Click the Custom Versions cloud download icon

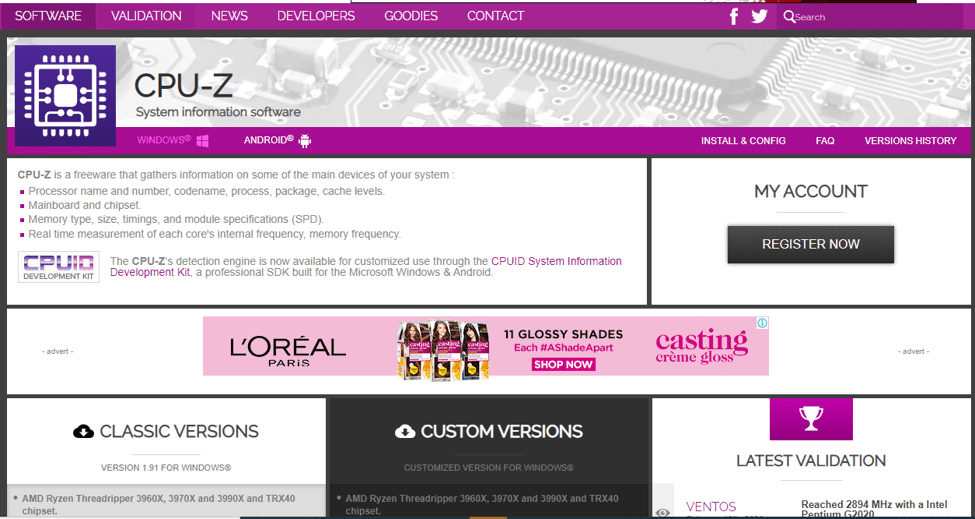click(405, 432)
